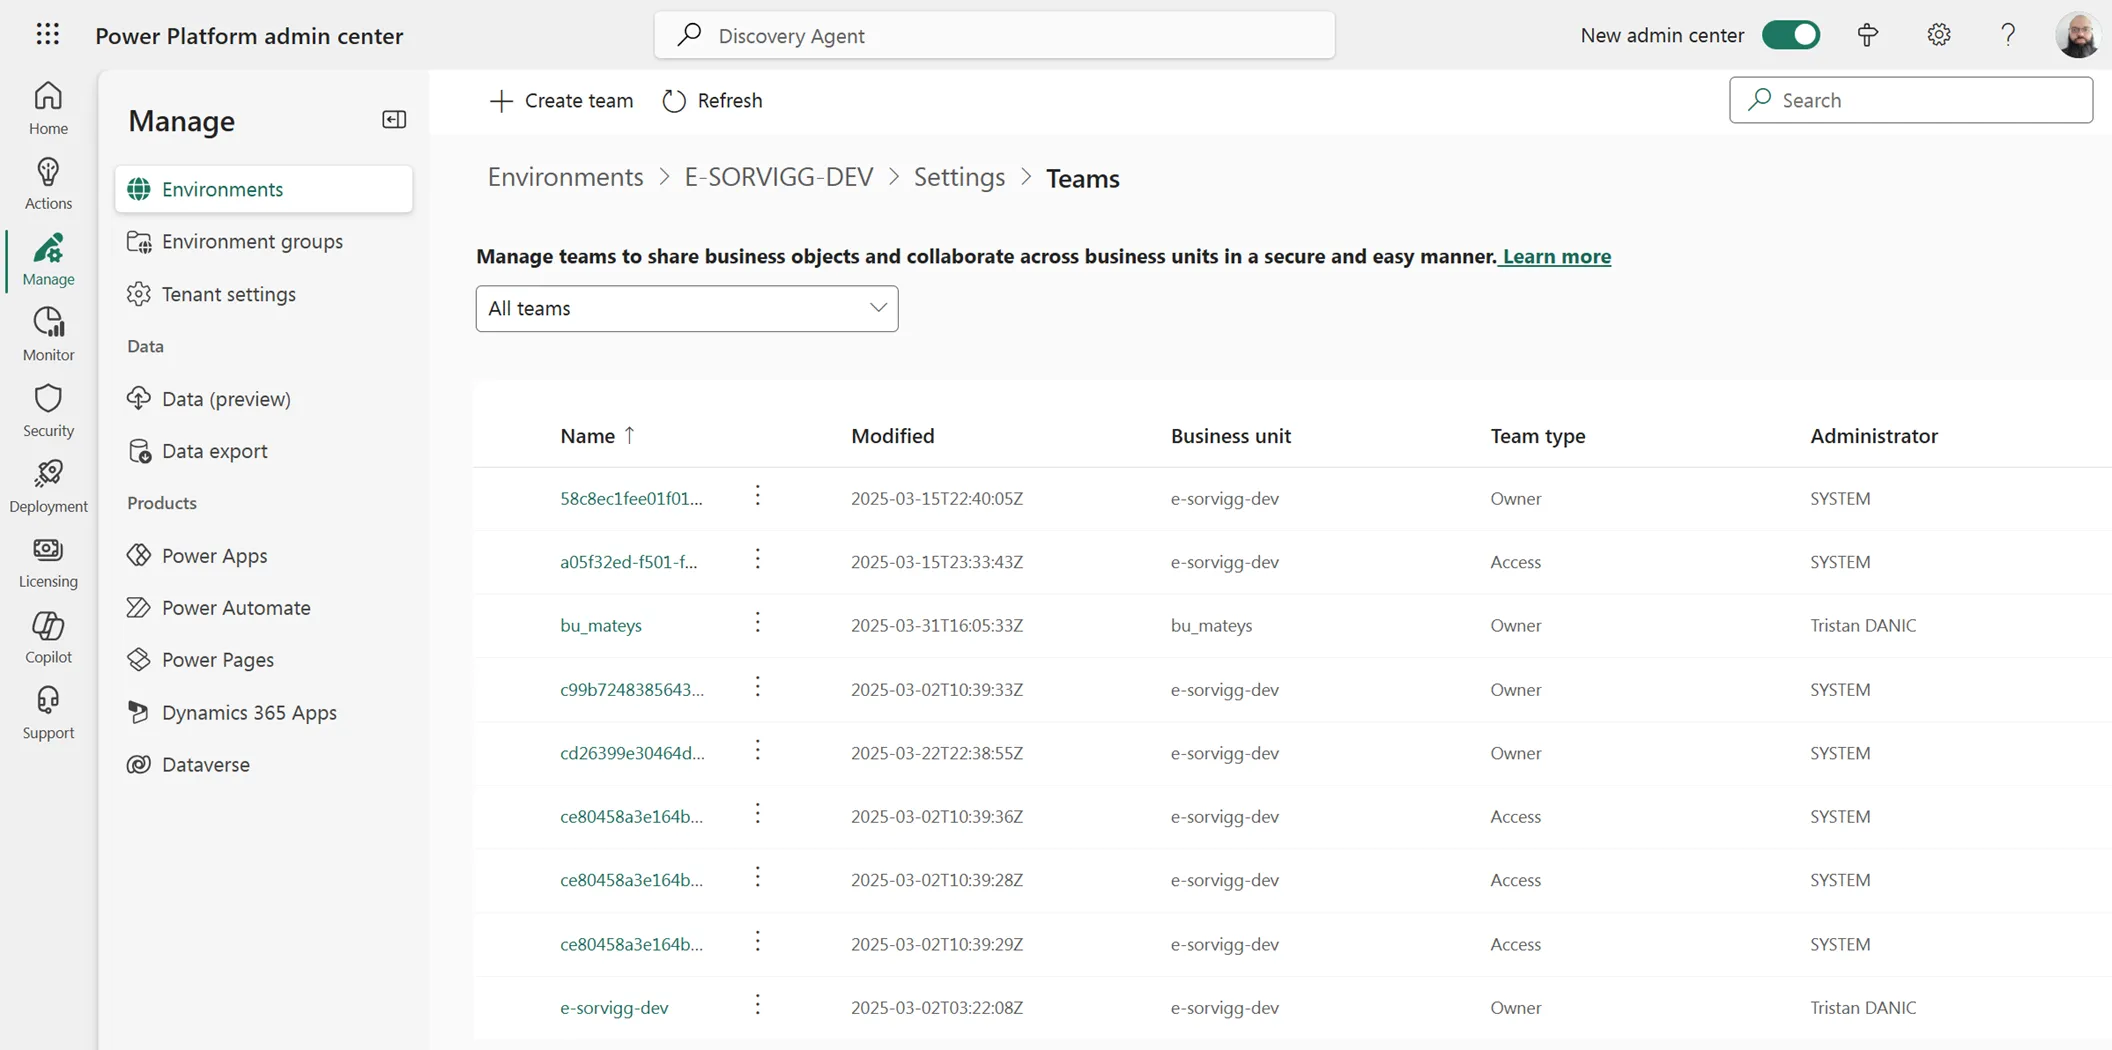
Task: Open Security in left rail
Action: (x=48, y=411)
